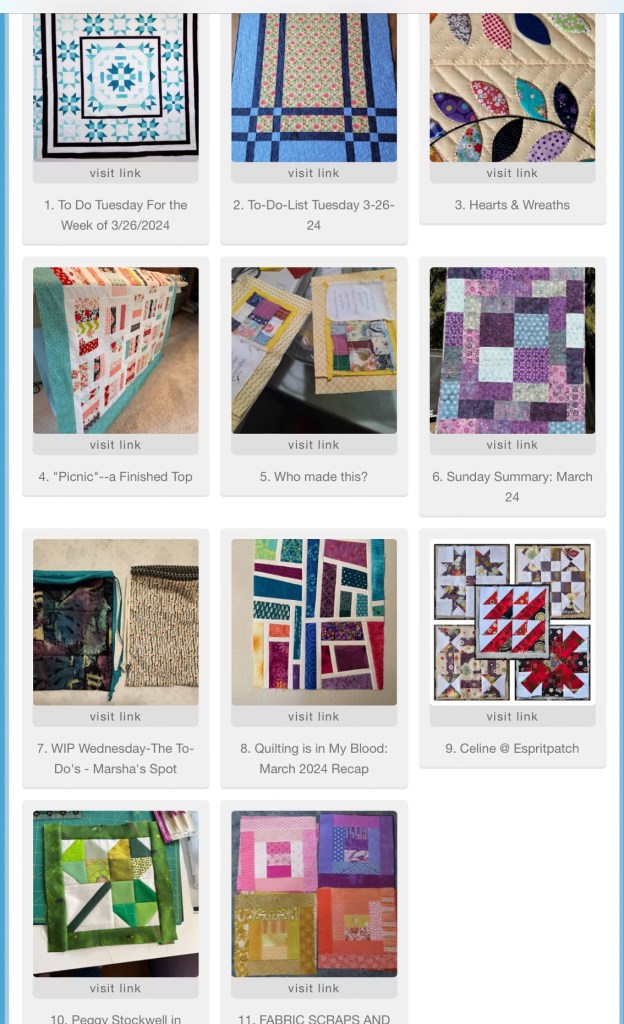Open the Hearts & Wreaths leaf appliqué image
This screenshot has height=1024, width=624.
click(512, 87)
